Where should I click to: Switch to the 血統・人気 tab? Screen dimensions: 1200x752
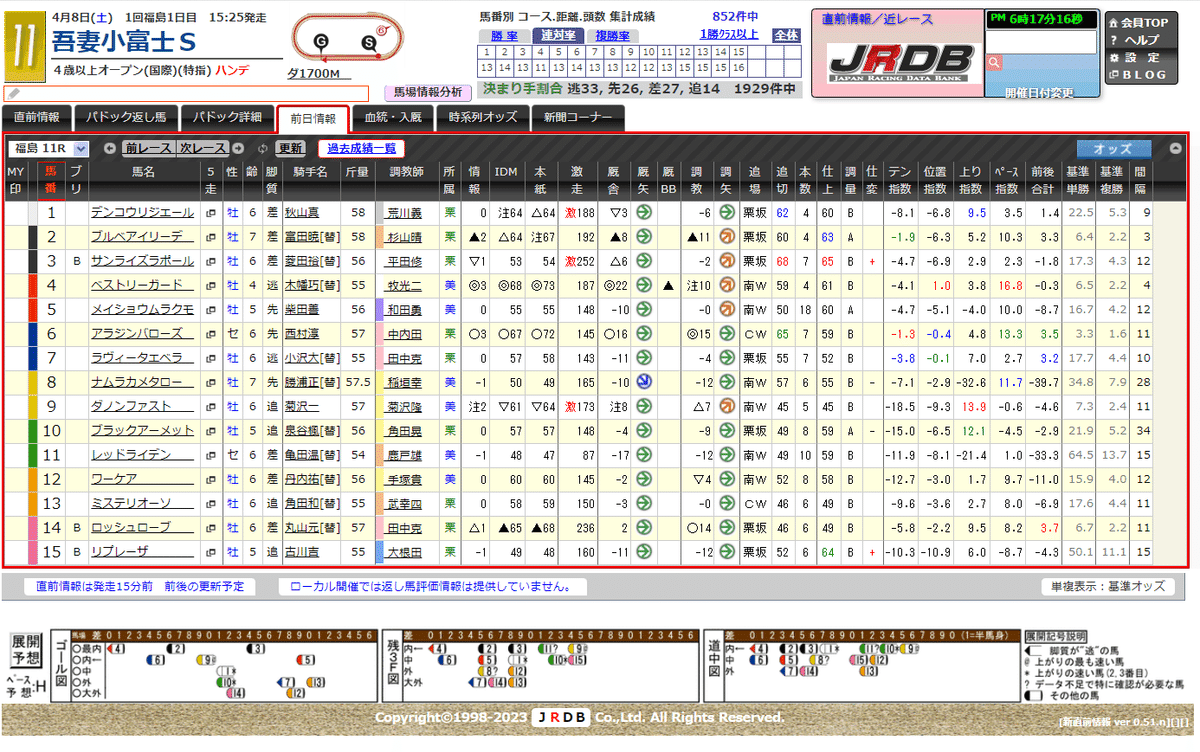[x=394, y=117]
